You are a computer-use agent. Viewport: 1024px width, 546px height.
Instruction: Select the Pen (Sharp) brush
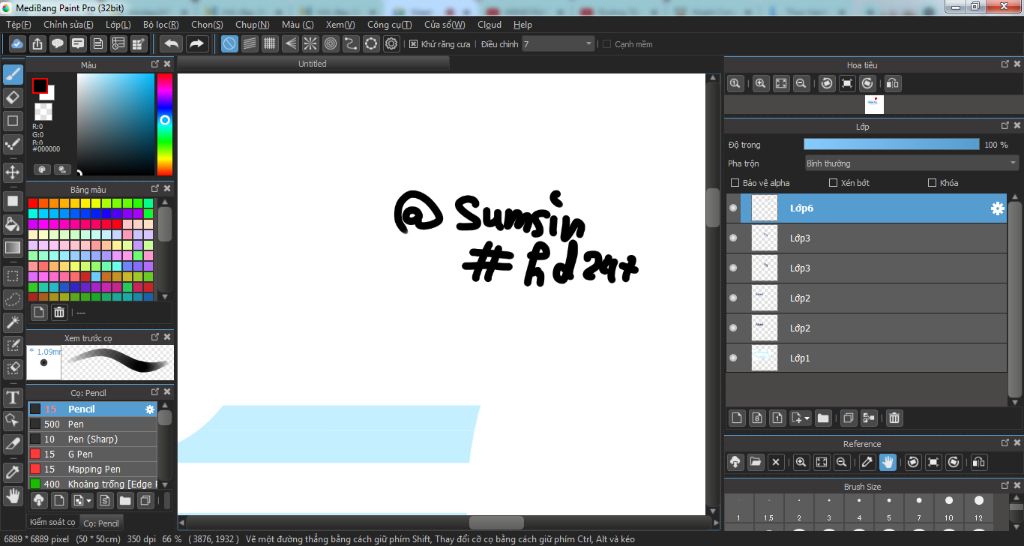[x=93, y=439]
